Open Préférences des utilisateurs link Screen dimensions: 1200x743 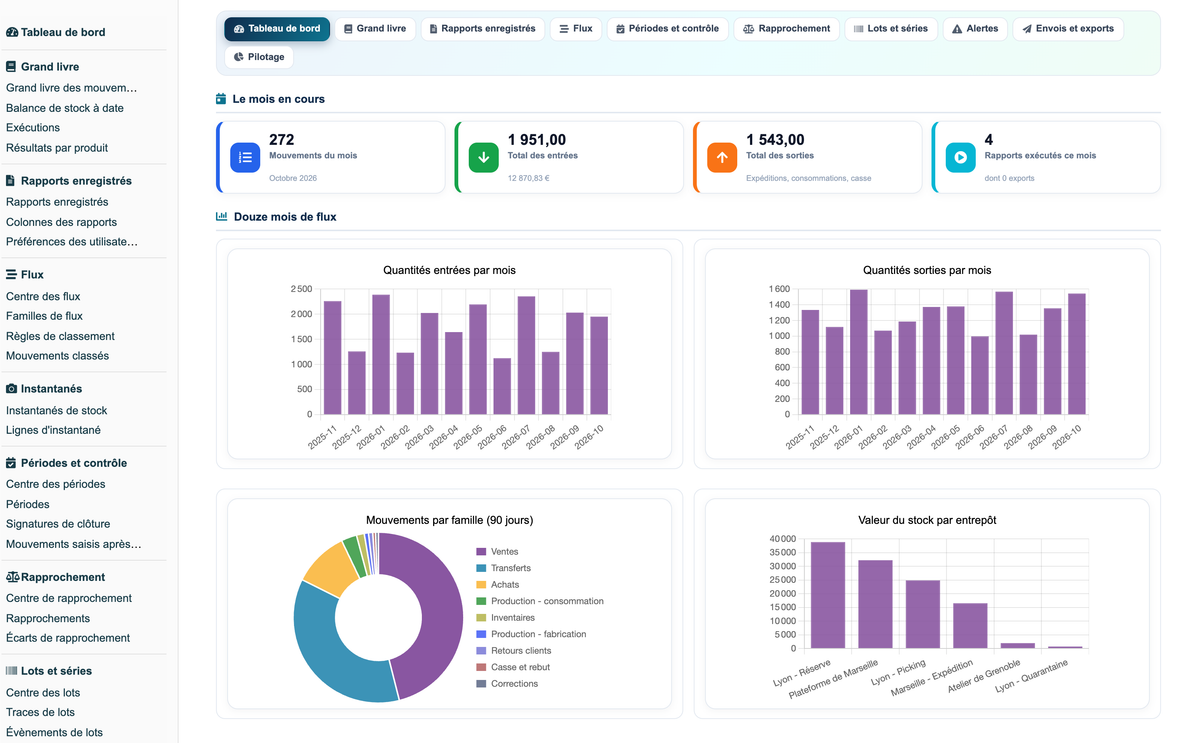pos(72,242)
